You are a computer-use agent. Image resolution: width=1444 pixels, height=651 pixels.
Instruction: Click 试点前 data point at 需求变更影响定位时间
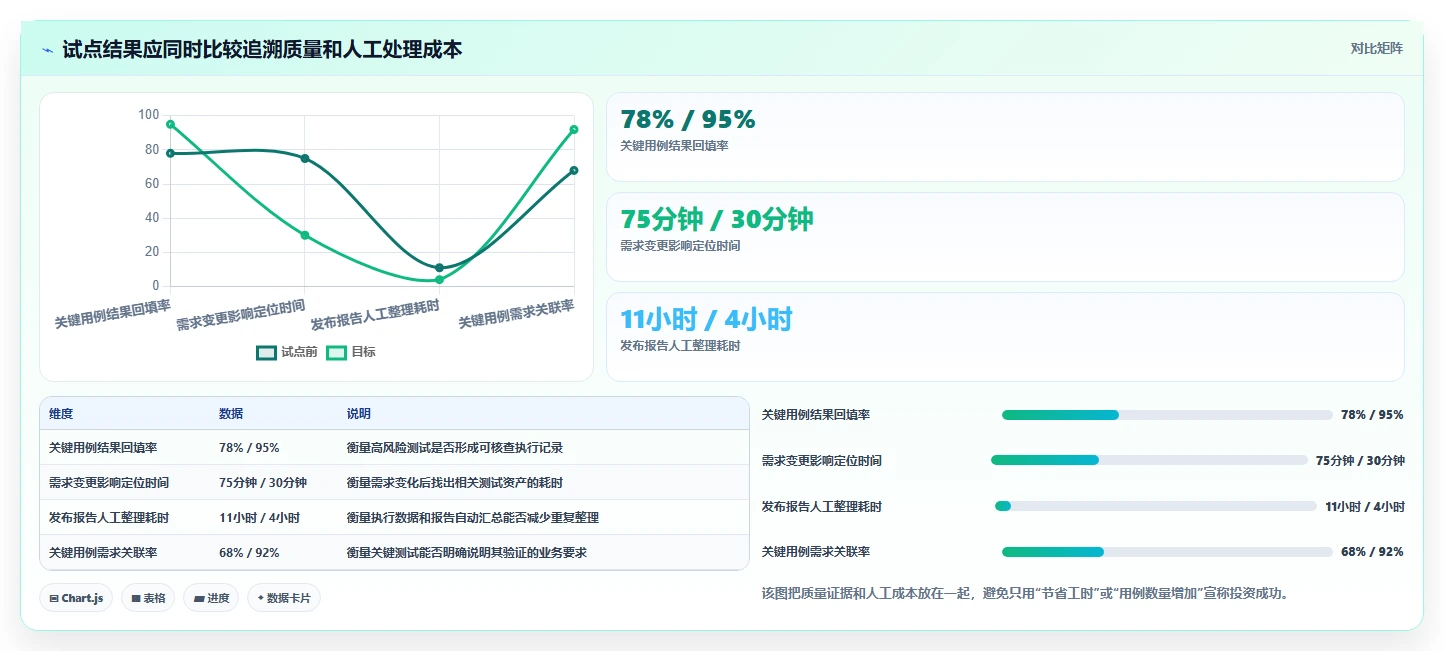pos(305,158)
